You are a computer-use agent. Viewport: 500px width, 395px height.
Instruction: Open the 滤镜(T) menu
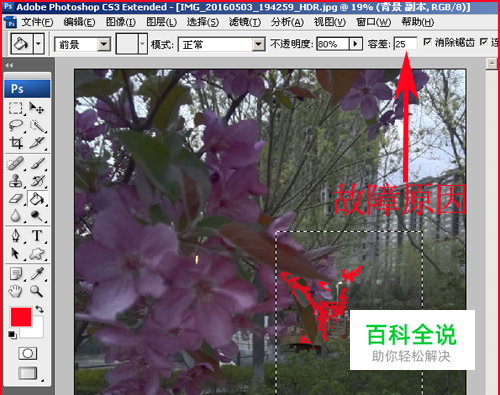coord(245,22)
